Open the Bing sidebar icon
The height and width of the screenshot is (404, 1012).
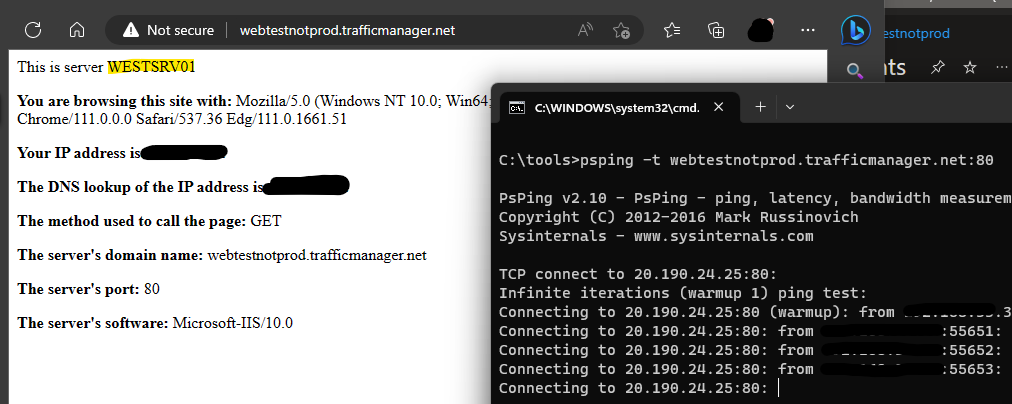pyautogui.click(x=855, y=30)
